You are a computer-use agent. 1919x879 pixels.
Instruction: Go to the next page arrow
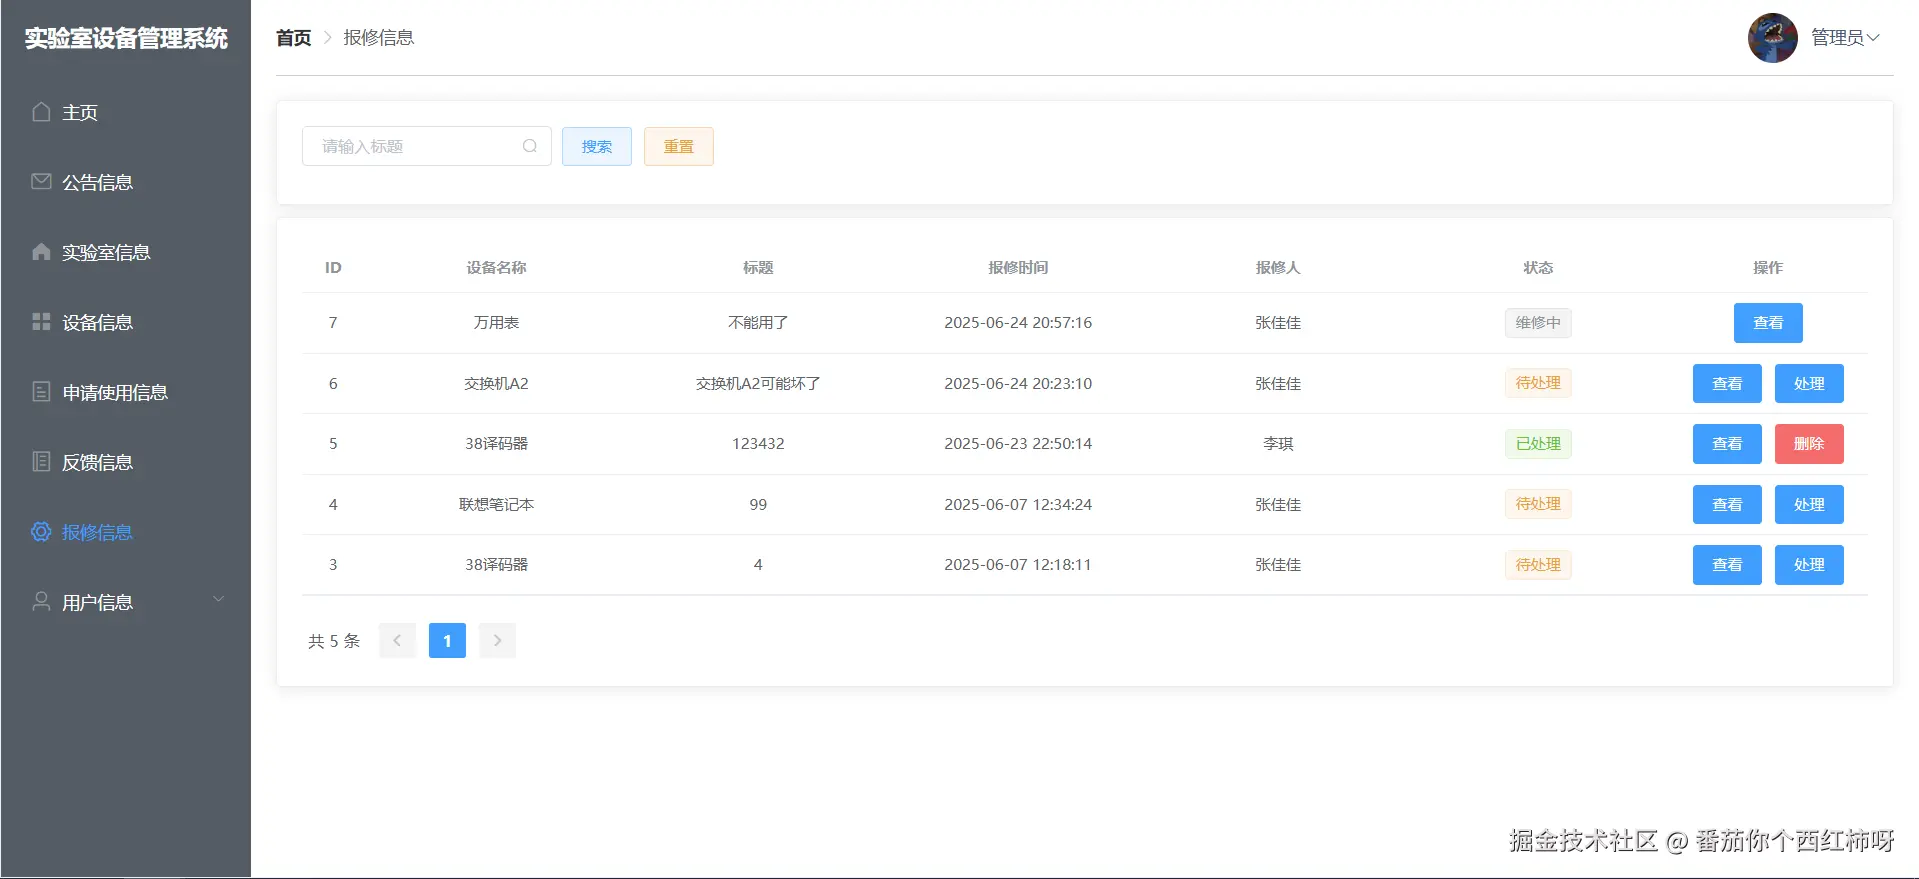point(497,640)
